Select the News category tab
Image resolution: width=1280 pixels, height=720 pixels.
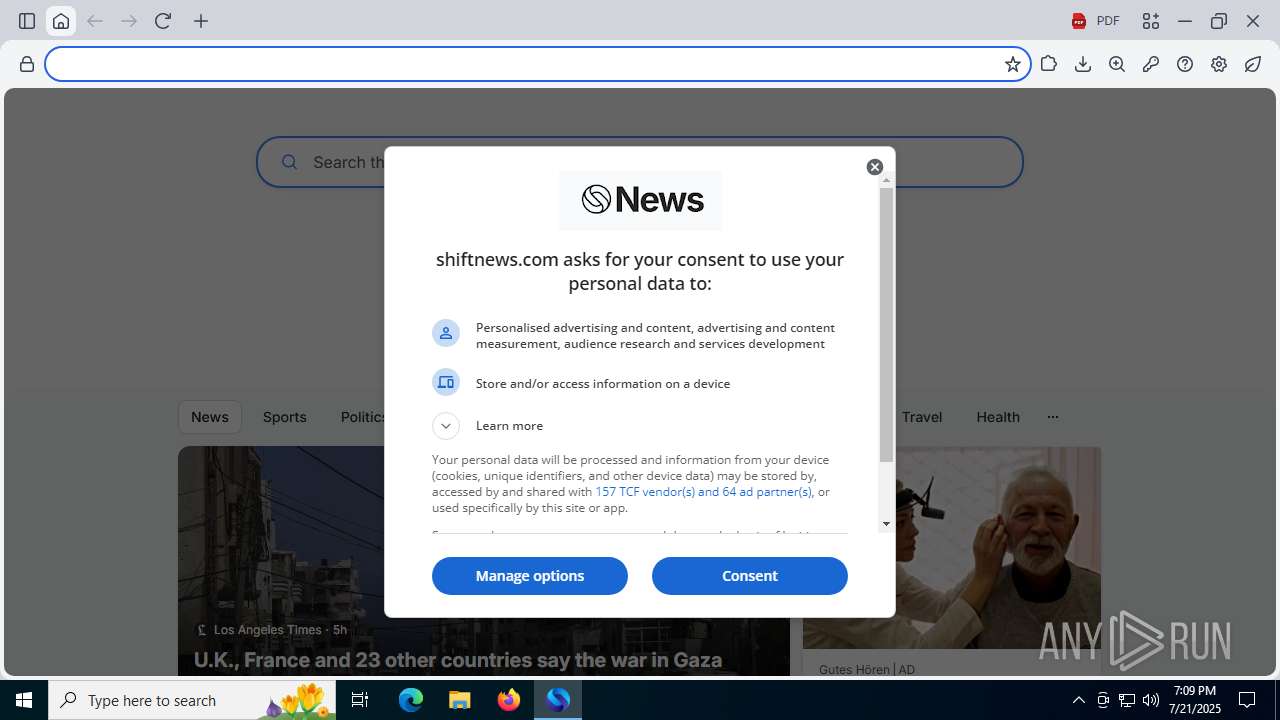(210, 417)
